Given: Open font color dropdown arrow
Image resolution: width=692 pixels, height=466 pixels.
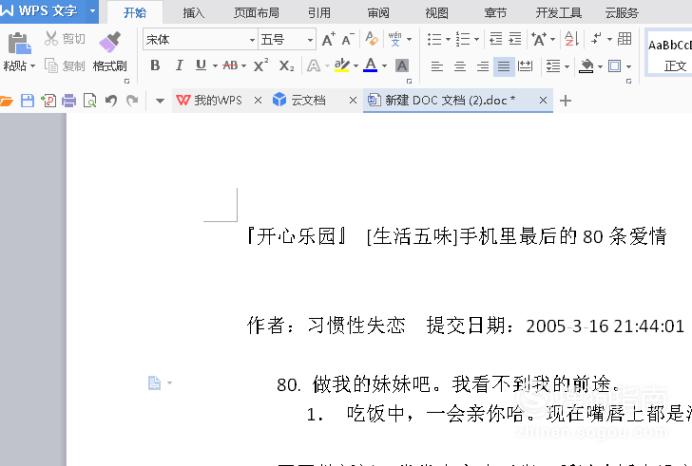Looking at the screenshot, I should coord(384,66).
